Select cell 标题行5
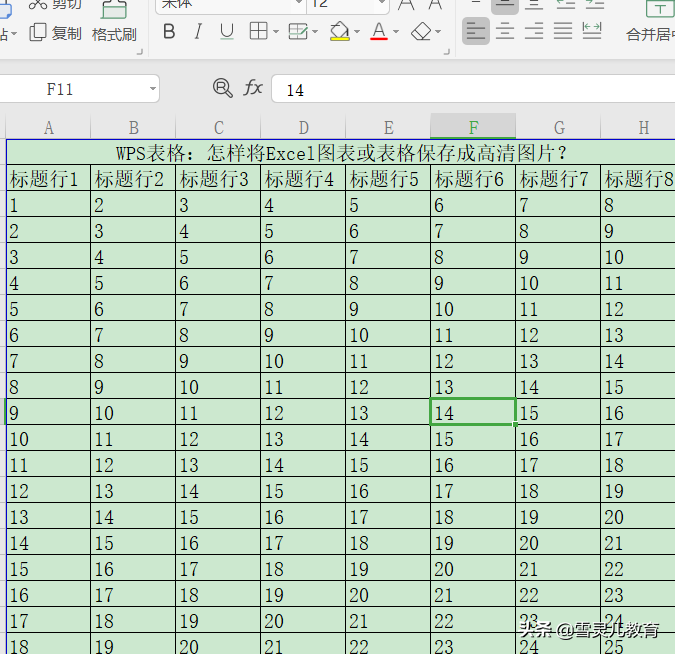 (x=388, y=178)
